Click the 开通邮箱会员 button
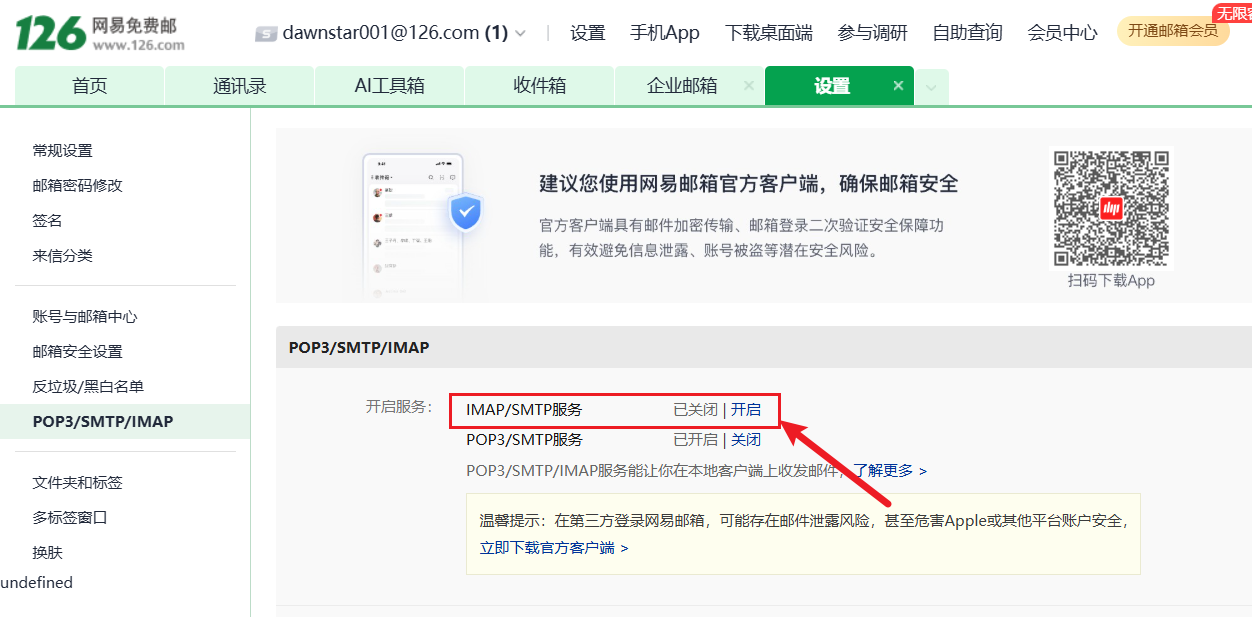The height and width of the screenshot is (617, 1252). (x=1172, y=31)
